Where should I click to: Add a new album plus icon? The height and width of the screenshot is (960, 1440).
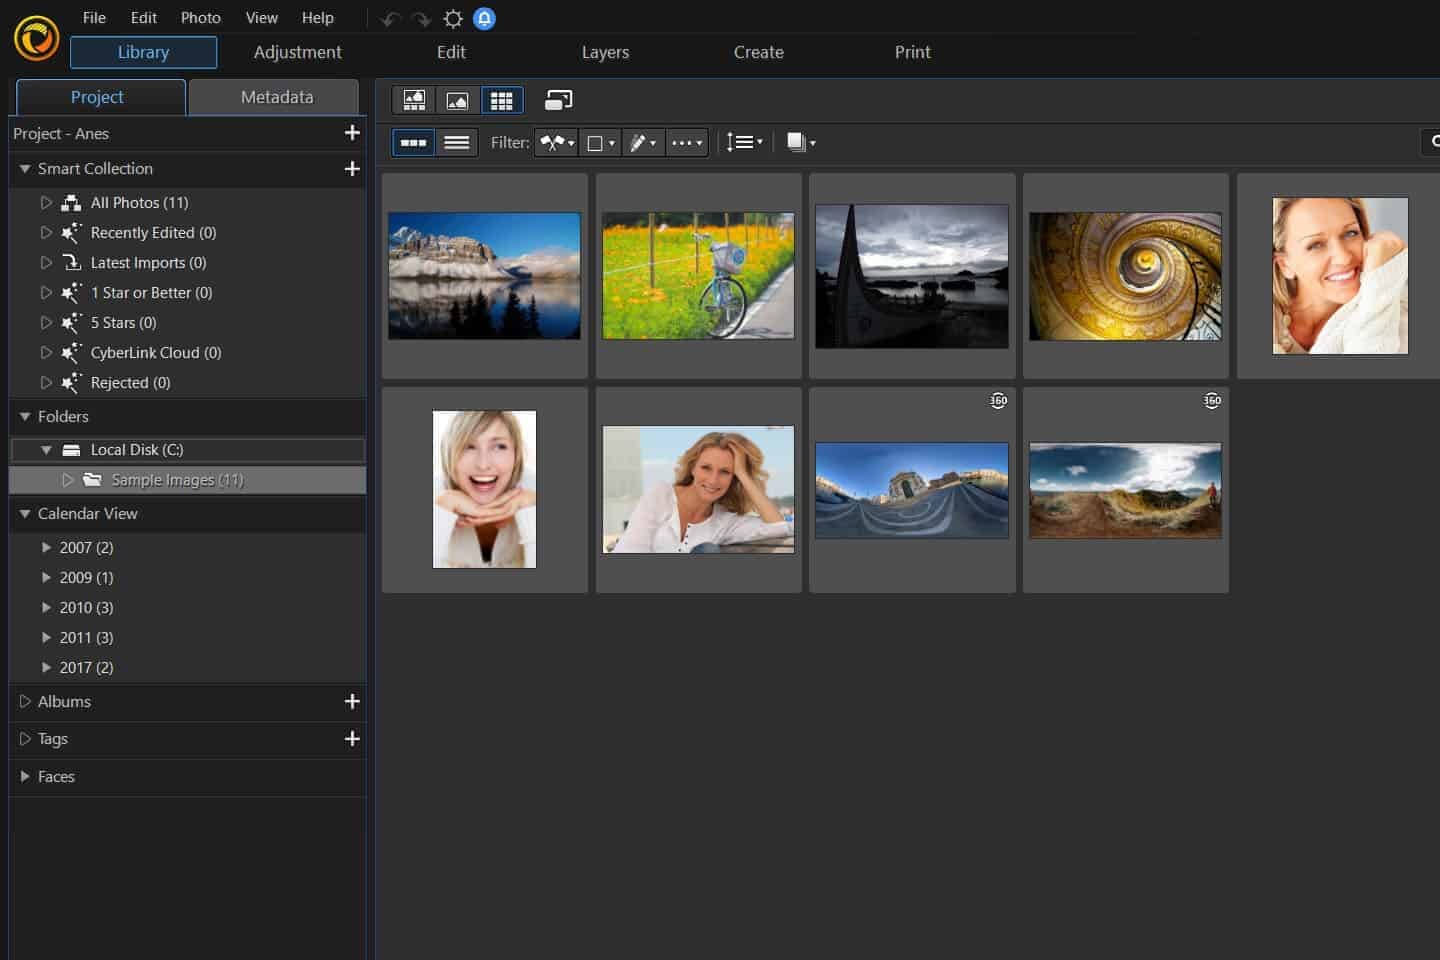[352, 702]
